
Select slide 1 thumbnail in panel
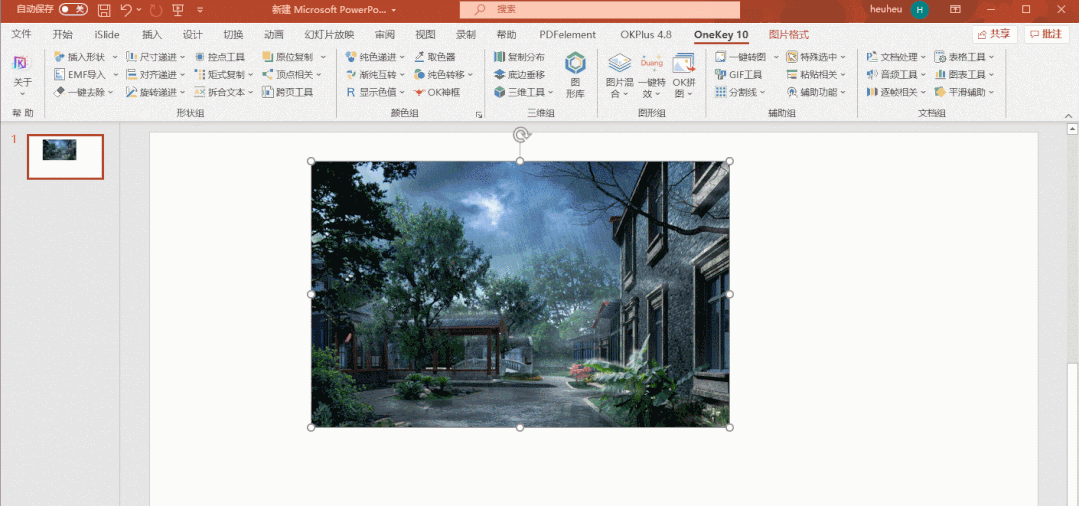[65, 157]
